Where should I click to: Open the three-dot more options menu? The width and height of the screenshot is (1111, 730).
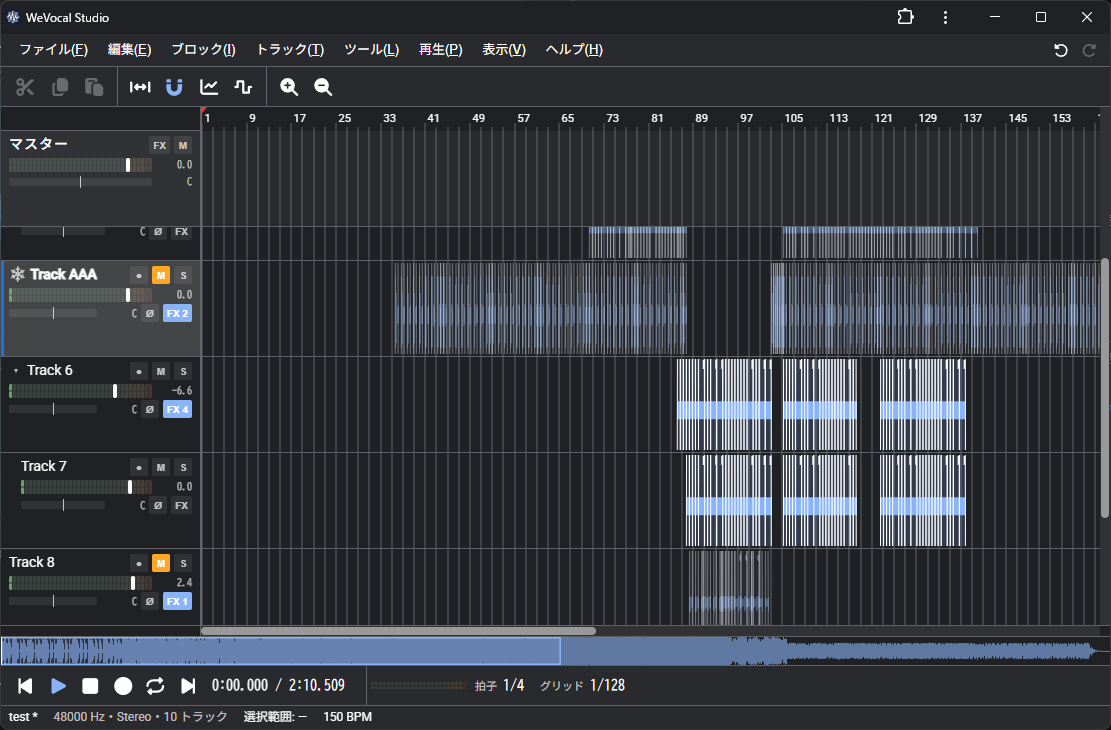point(945,17)
